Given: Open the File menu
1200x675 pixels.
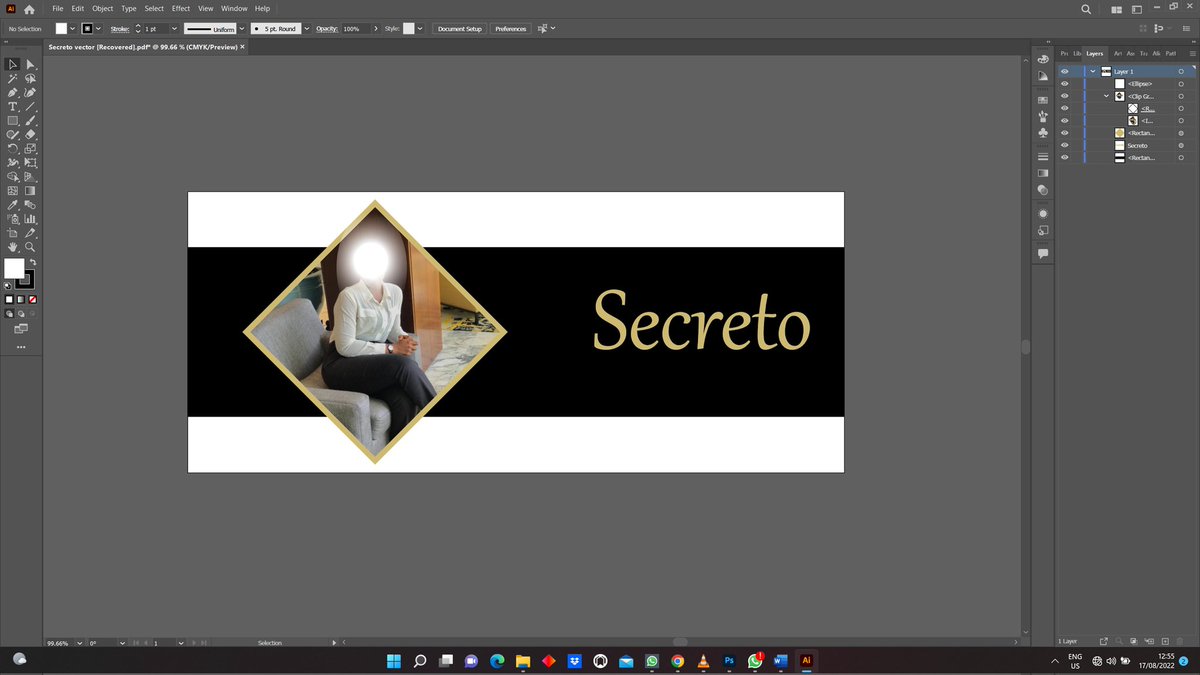Looking at the screenshot, I should [x=58, y=8].
